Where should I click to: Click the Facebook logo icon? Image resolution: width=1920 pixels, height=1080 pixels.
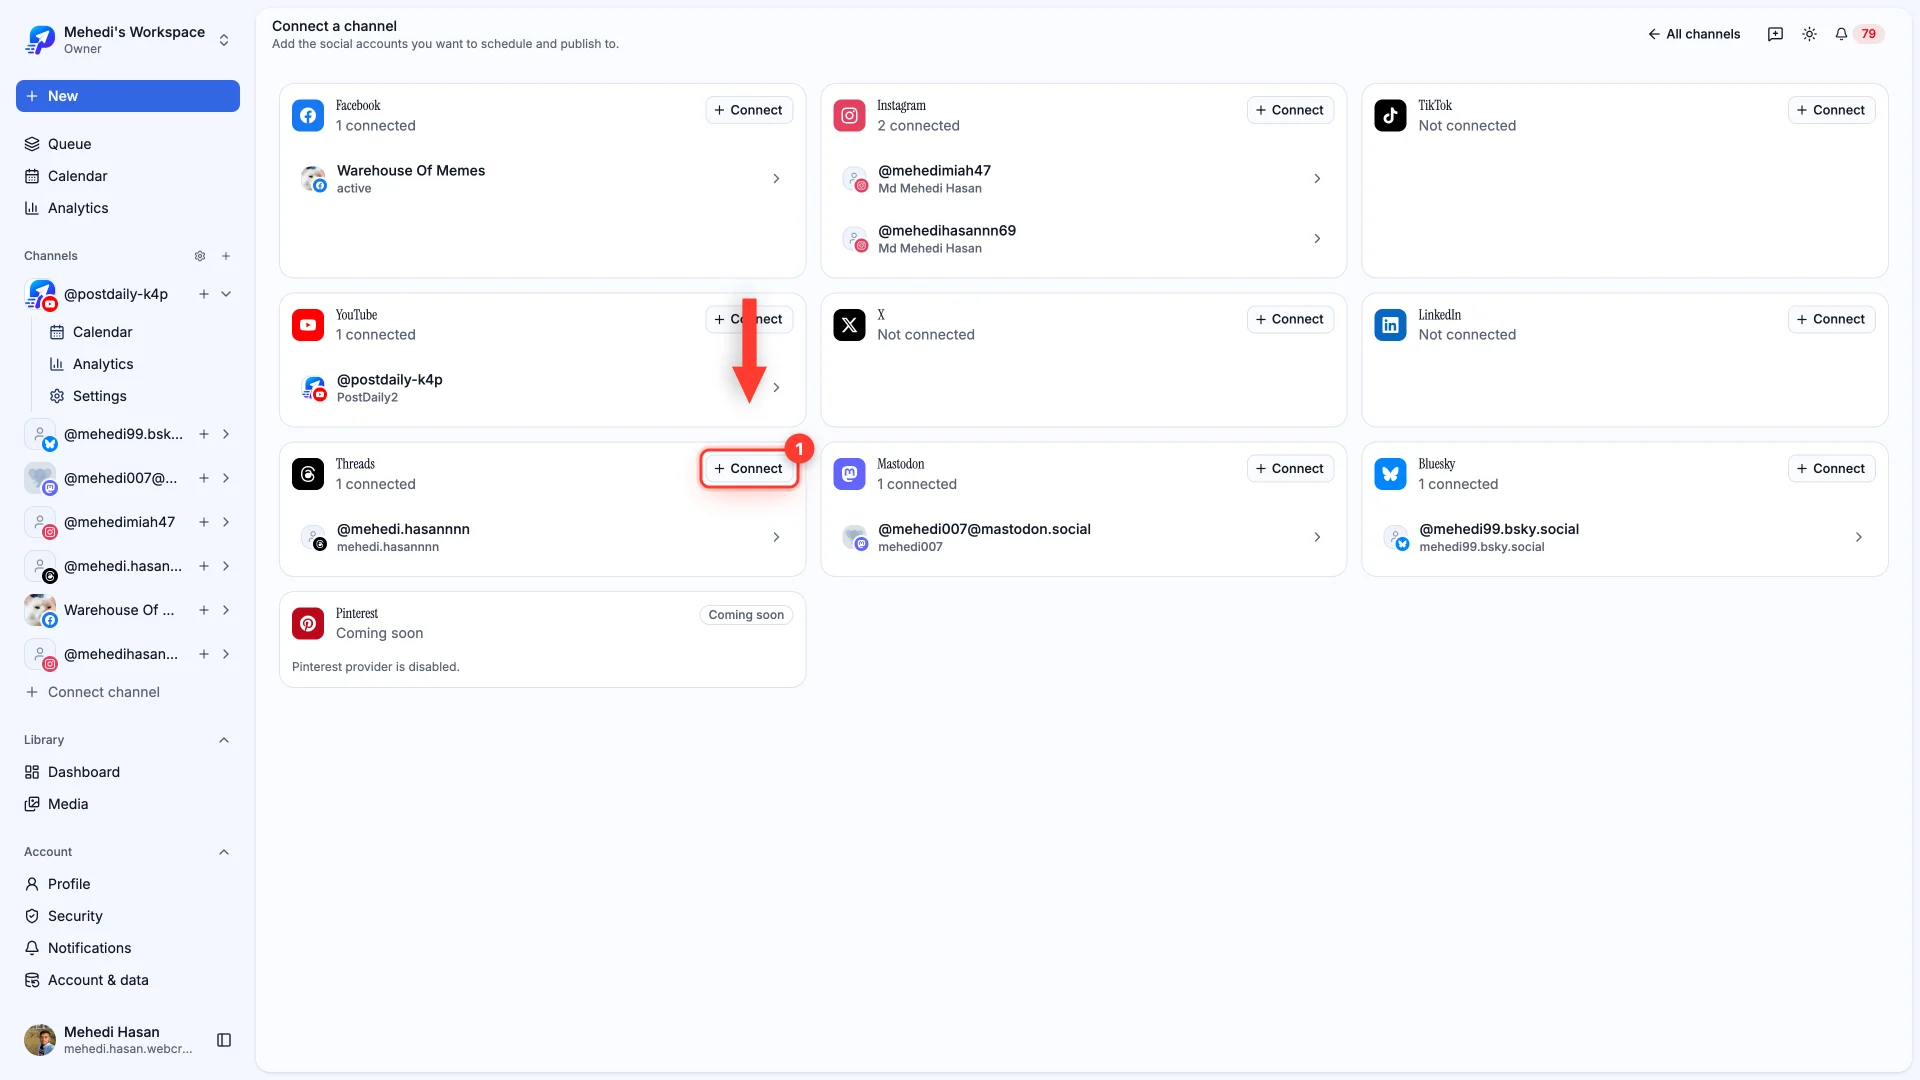pyautogui.click(x=308, y=116)
